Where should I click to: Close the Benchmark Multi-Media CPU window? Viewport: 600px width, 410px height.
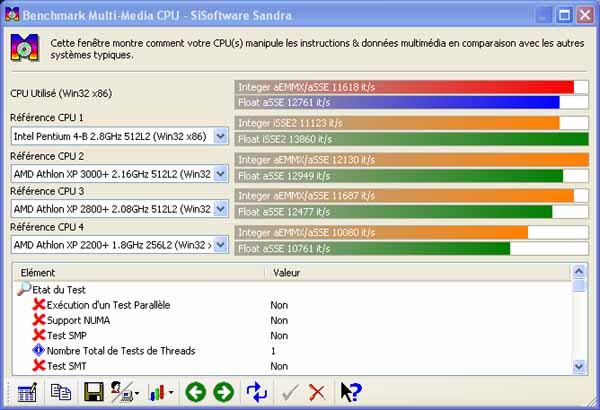(585, 15)
